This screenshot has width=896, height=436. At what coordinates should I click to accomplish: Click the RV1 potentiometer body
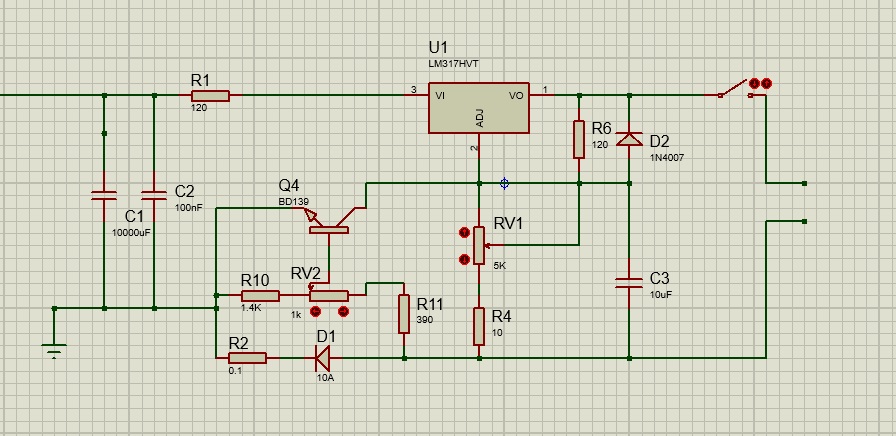tap(479, 241)
